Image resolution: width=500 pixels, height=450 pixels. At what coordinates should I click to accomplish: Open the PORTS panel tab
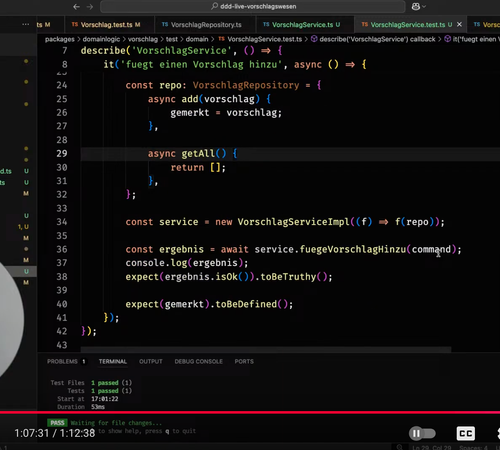[244, 362]
